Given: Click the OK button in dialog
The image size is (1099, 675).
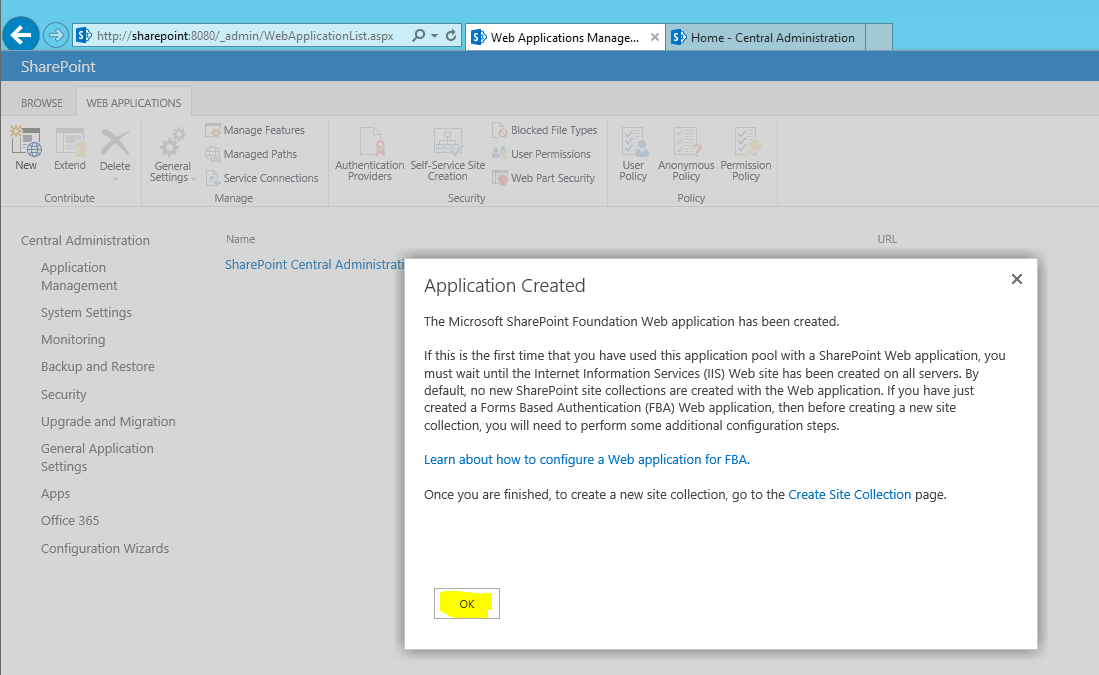Looking at the screenshot, I should 467,604.
